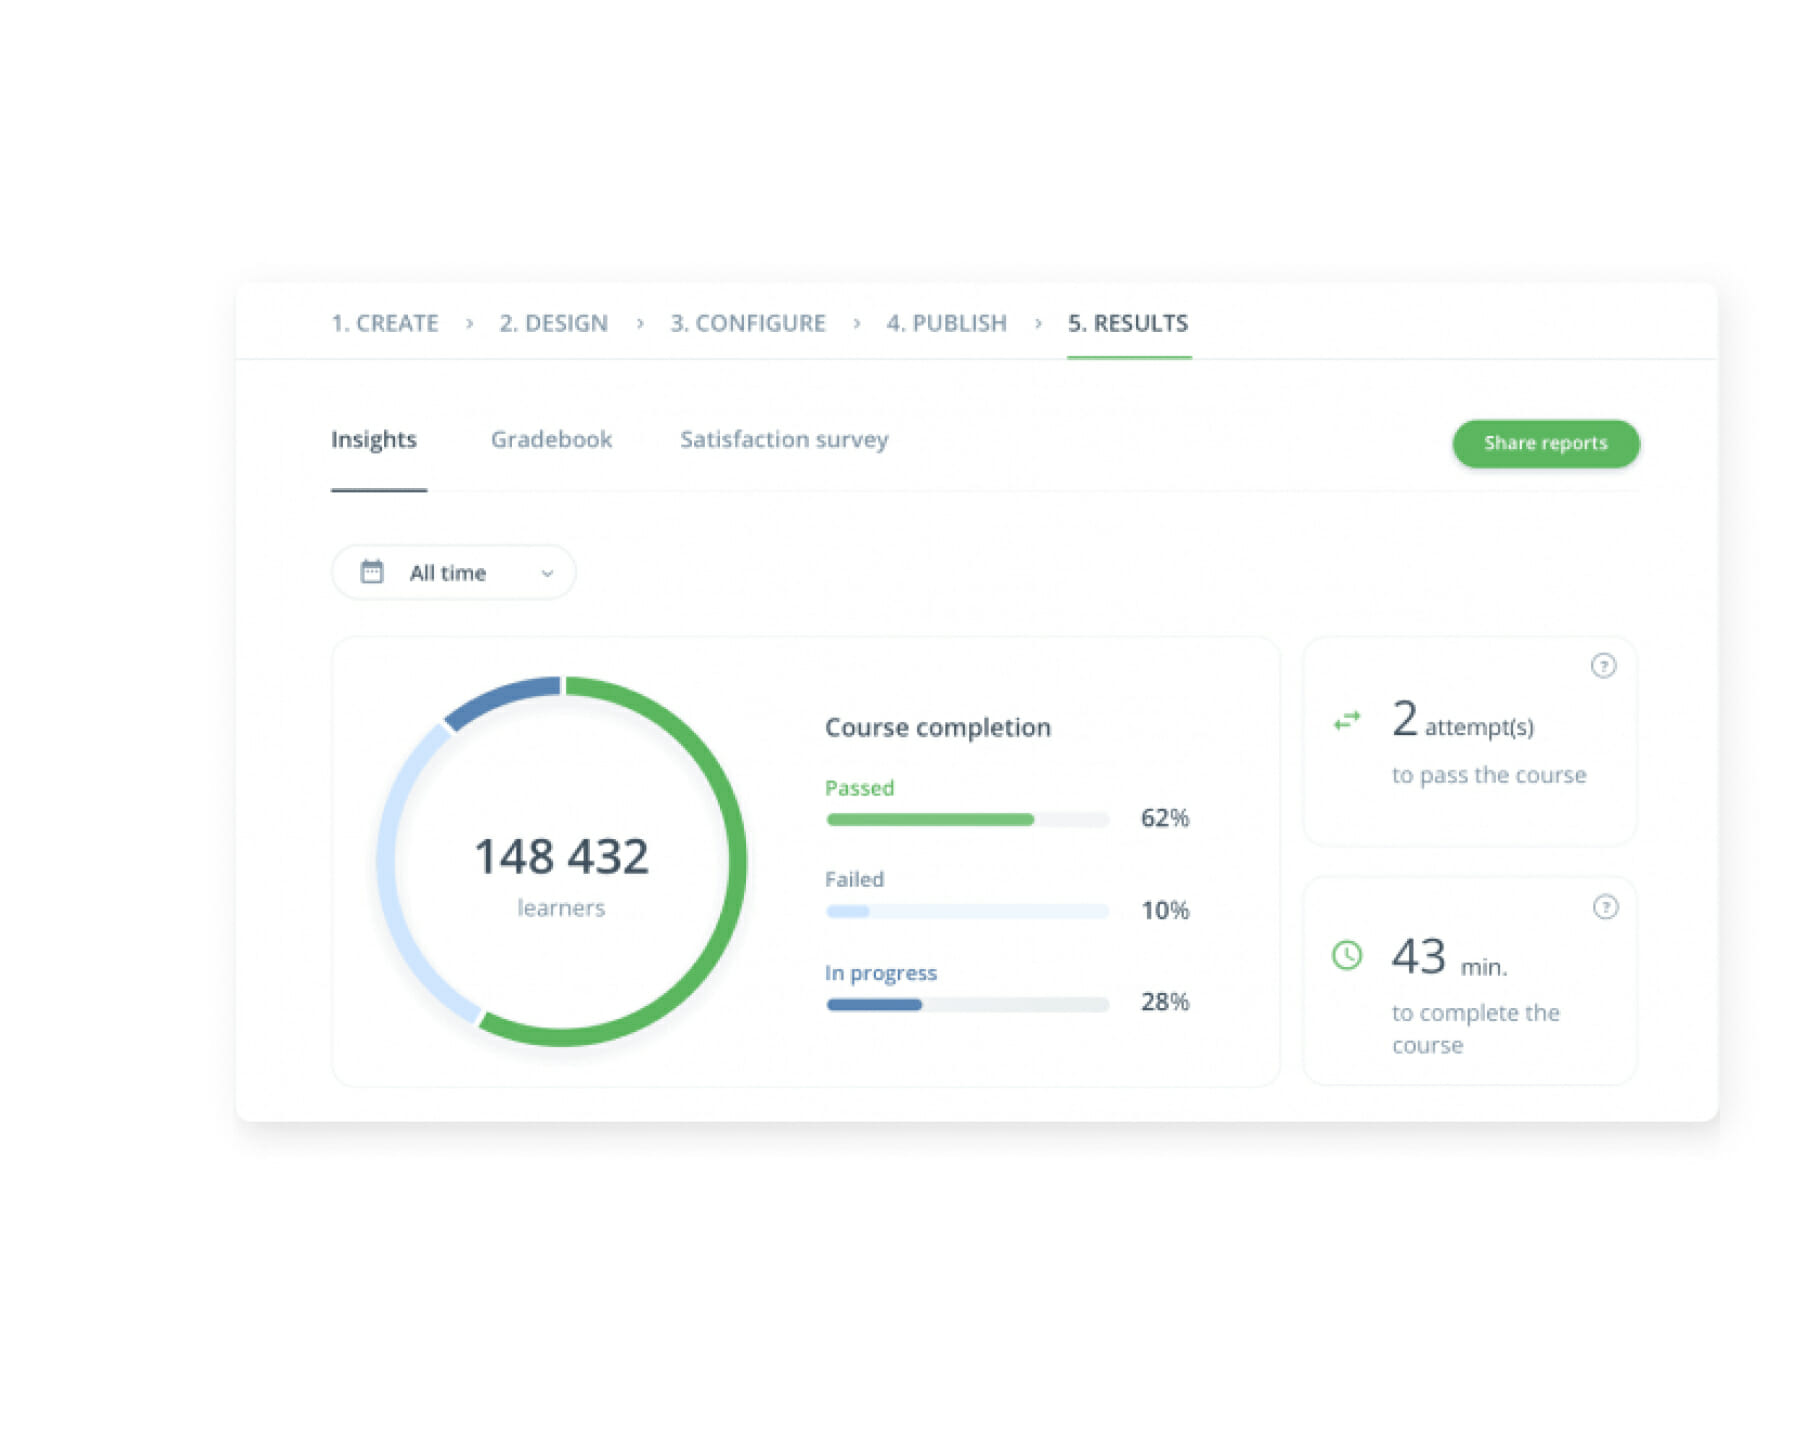Click the 43 min. value
Screen dimensions: 1801x1452
1449,958
